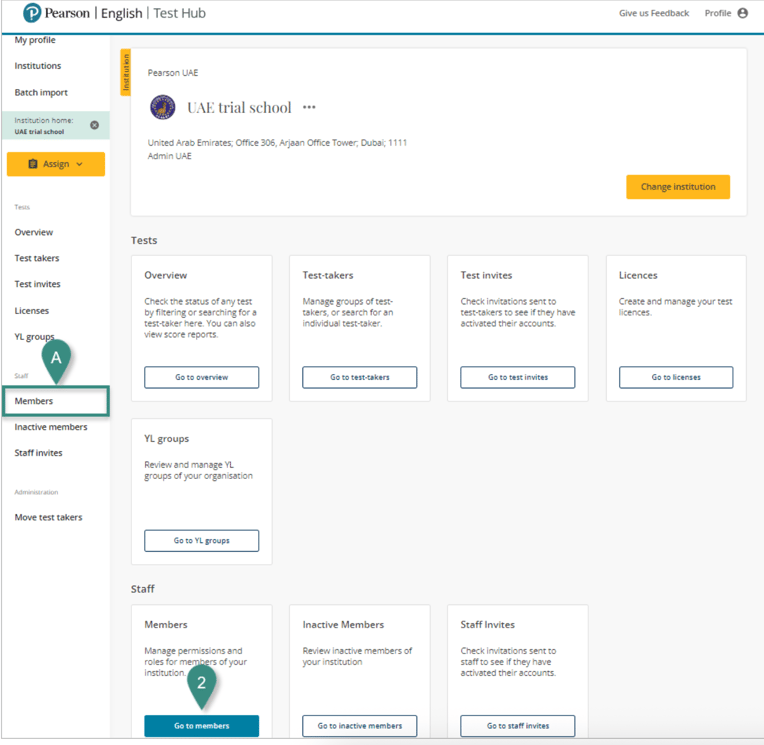Open the Profile avatar icon
Viewport: 764px width, 745px height.
point(742,14)
